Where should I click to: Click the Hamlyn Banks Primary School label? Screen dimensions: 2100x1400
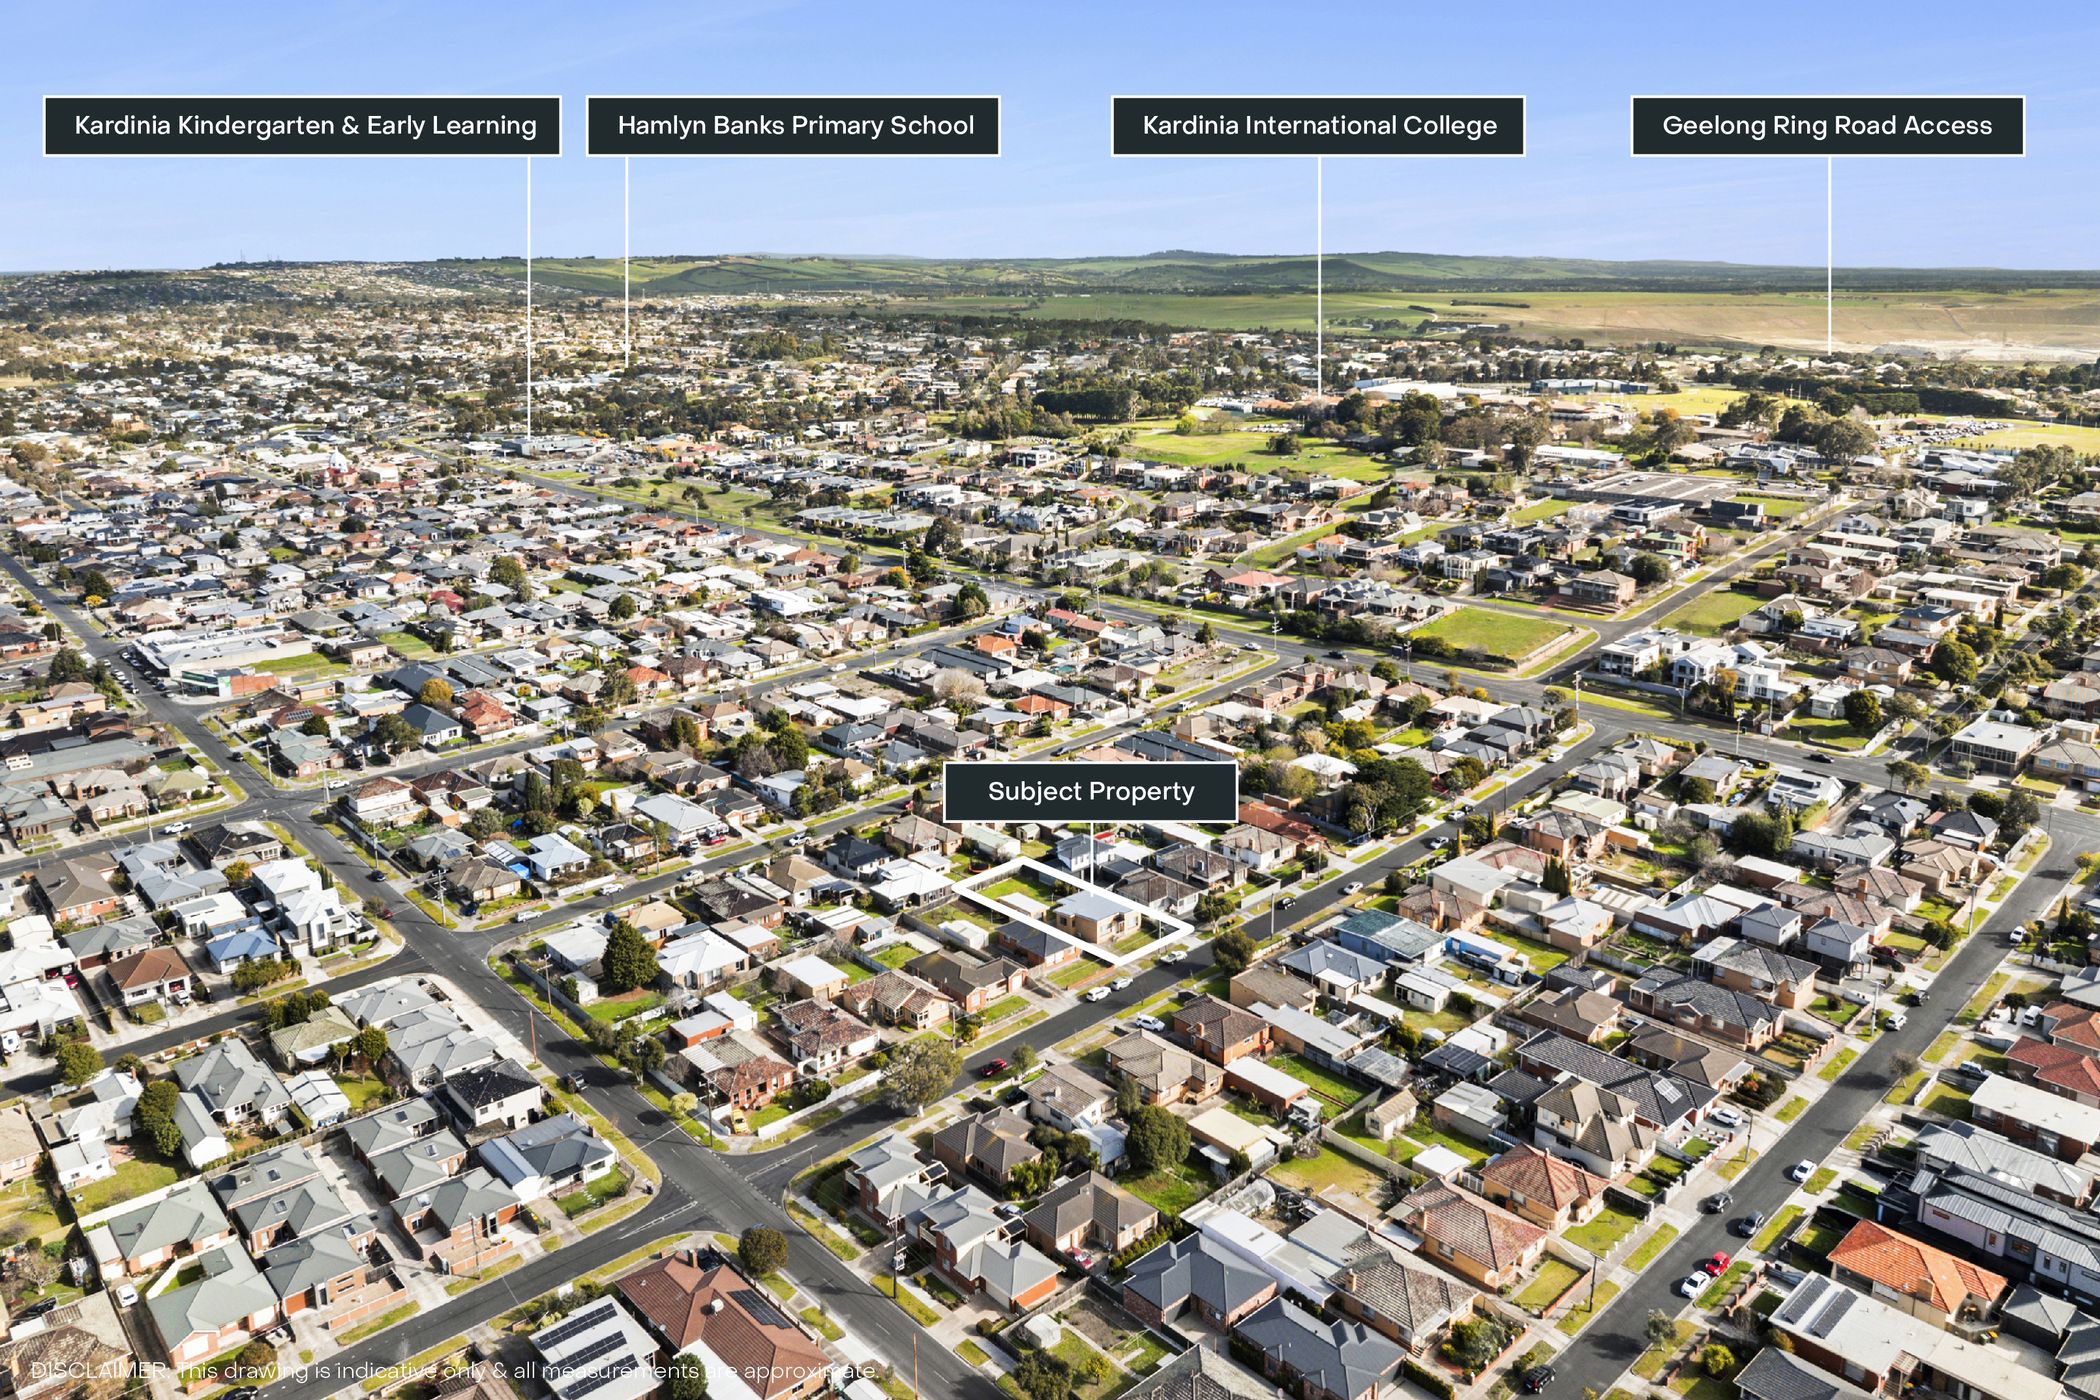pos(793,126)
